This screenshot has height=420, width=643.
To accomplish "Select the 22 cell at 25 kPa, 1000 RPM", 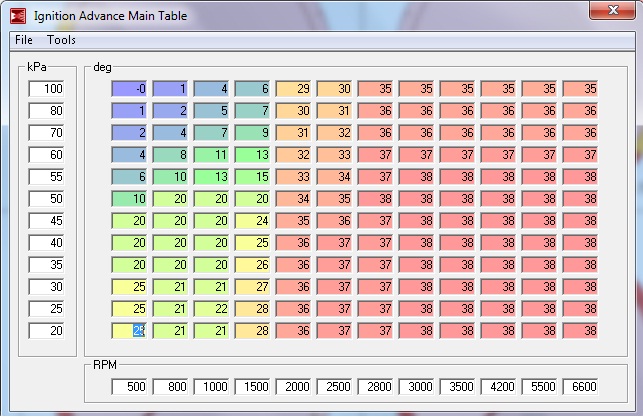I will tap(211, 308).
